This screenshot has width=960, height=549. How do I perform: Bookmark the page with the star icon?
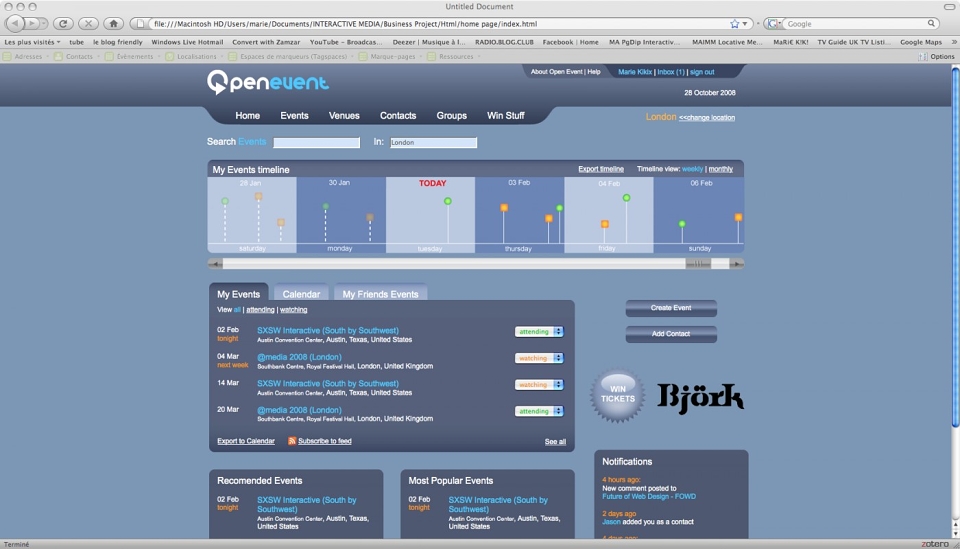click(735, 24)
